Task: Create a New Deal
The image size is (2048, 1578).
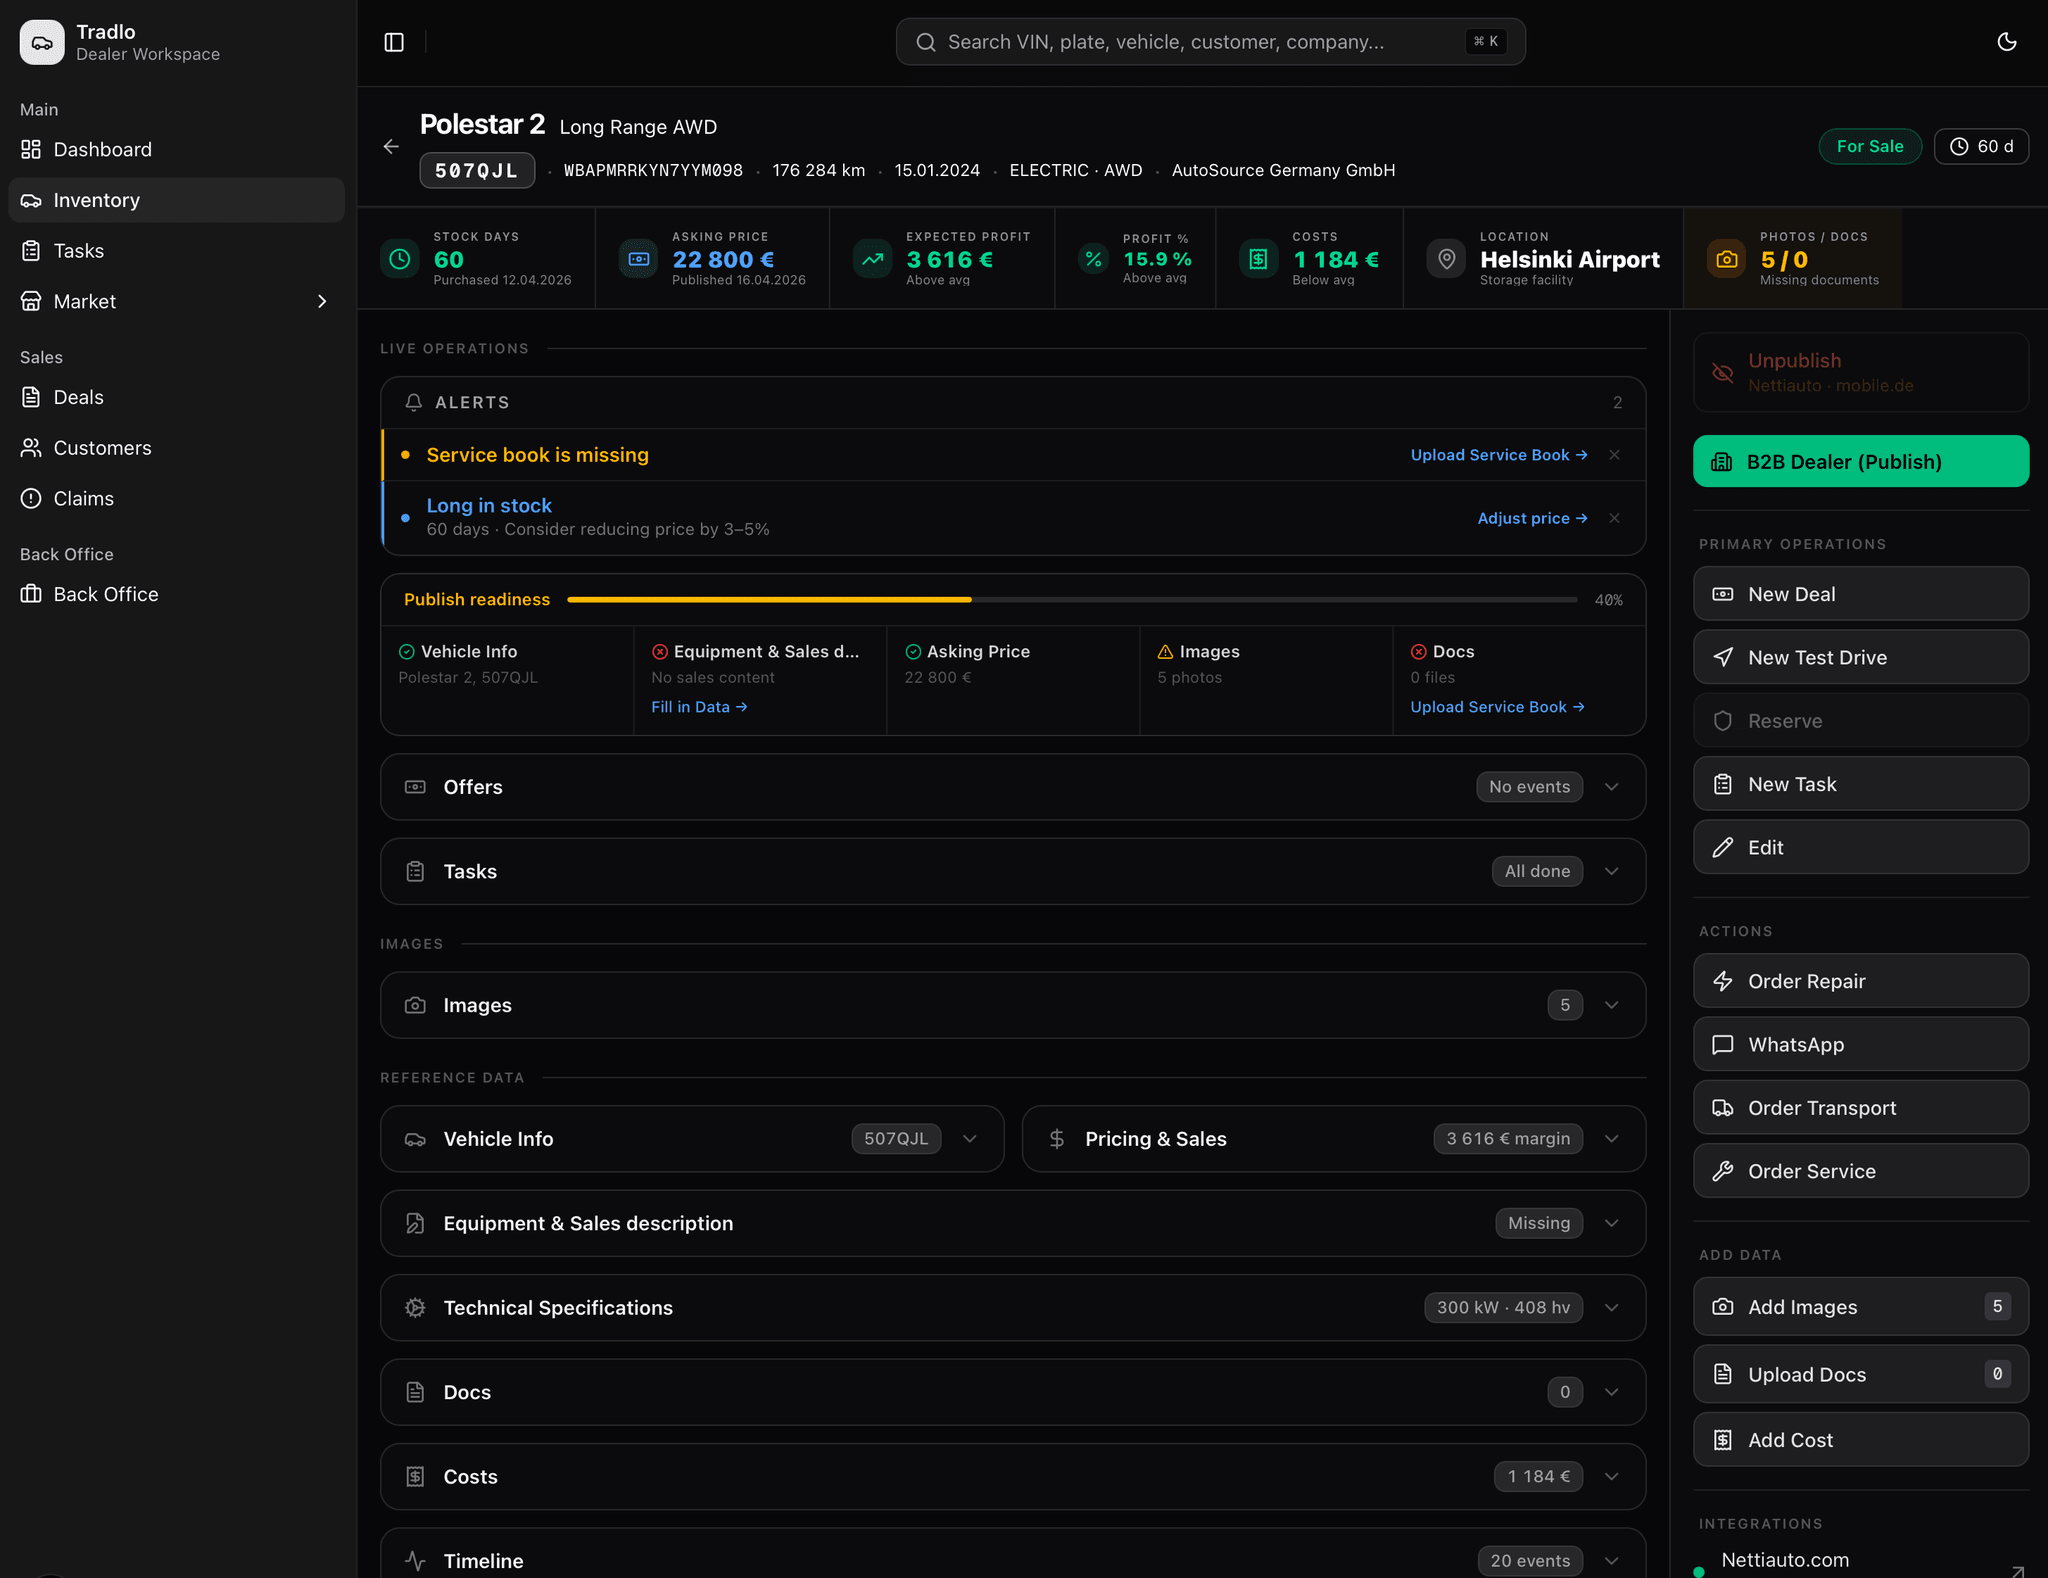Action: 1861,594
